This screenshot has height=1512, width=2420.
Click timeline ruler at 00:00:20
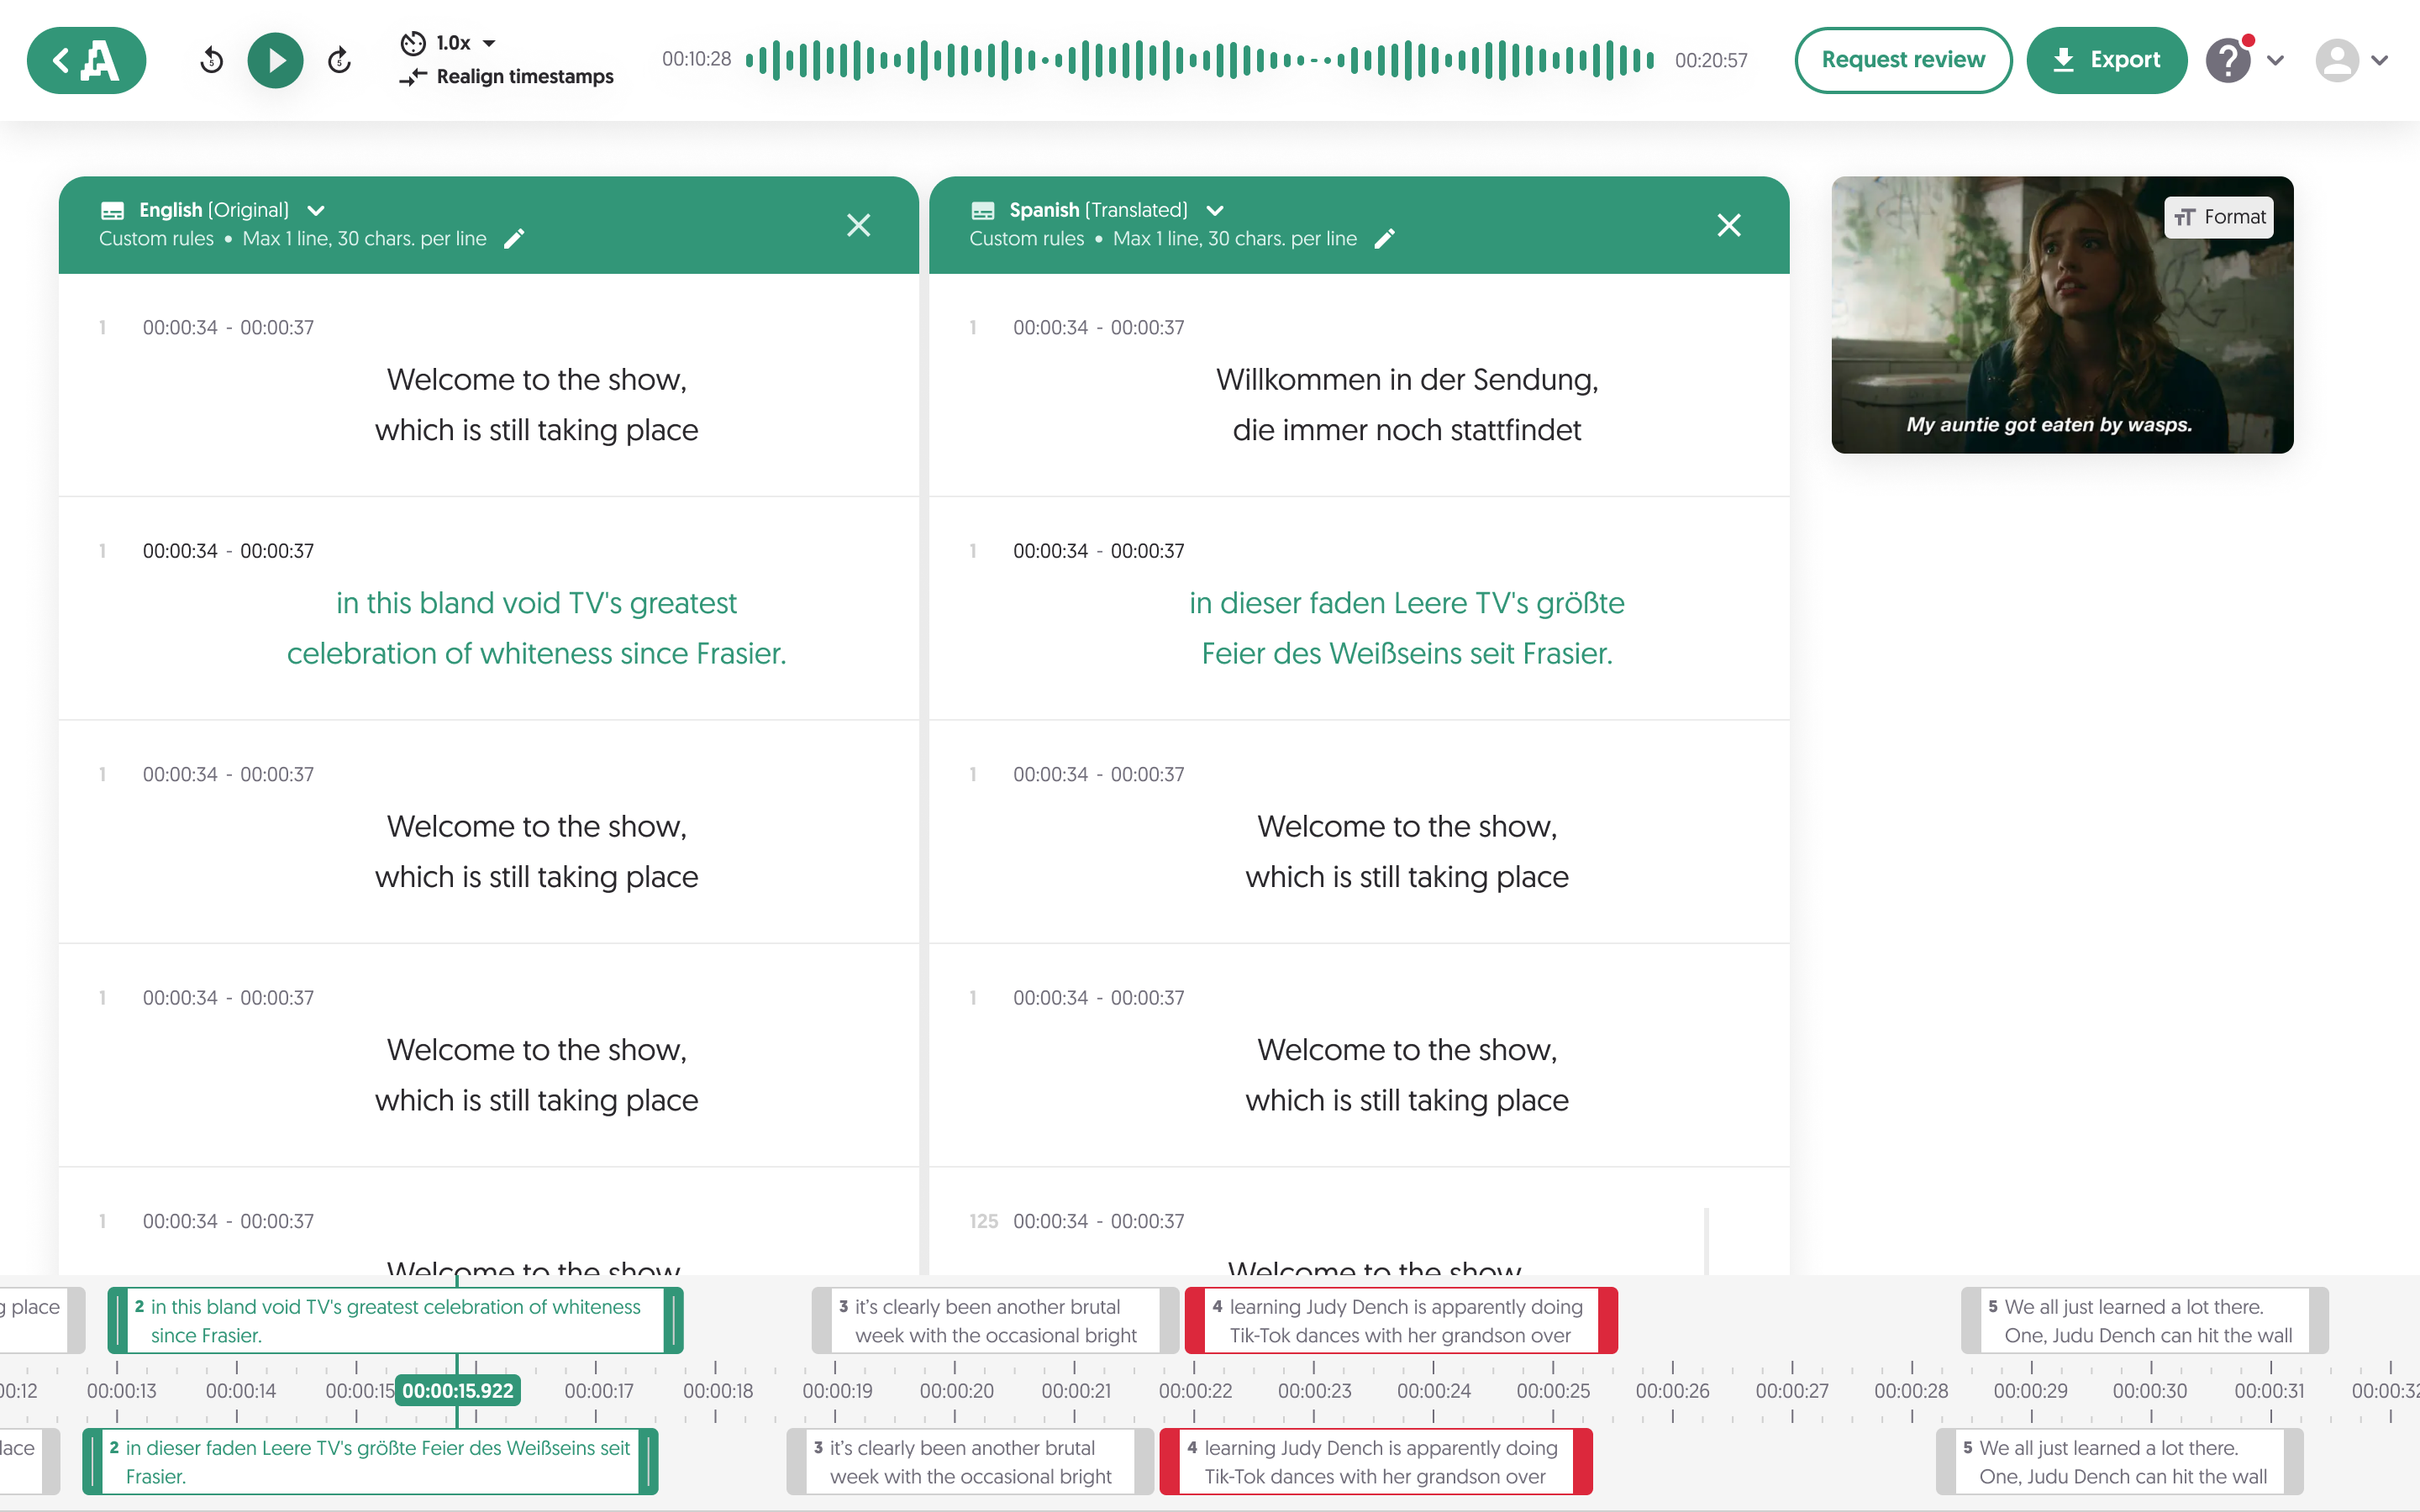click(x=956, y=1390)
